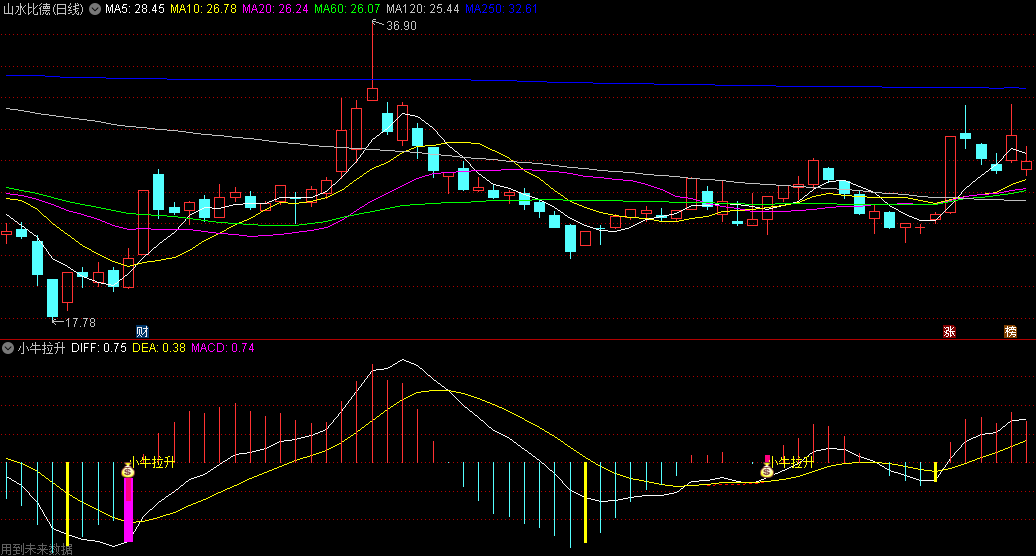Select the MA5 moving average label
This screenshot has width=1036, height=556.
pos(135,9)
